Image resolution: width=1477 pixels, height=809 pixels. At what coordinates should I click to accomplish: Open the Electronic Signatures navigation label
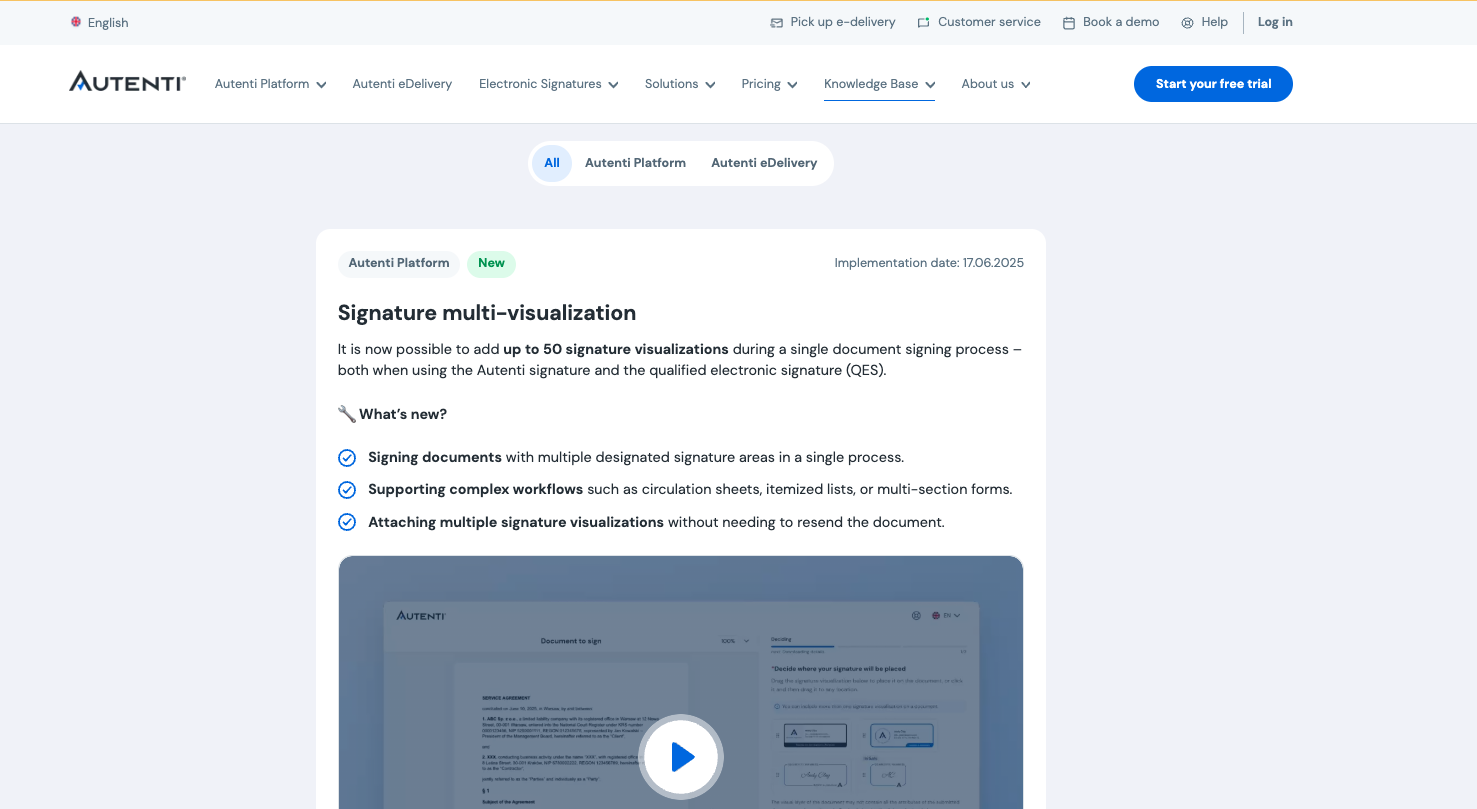(x=540, y=84)
